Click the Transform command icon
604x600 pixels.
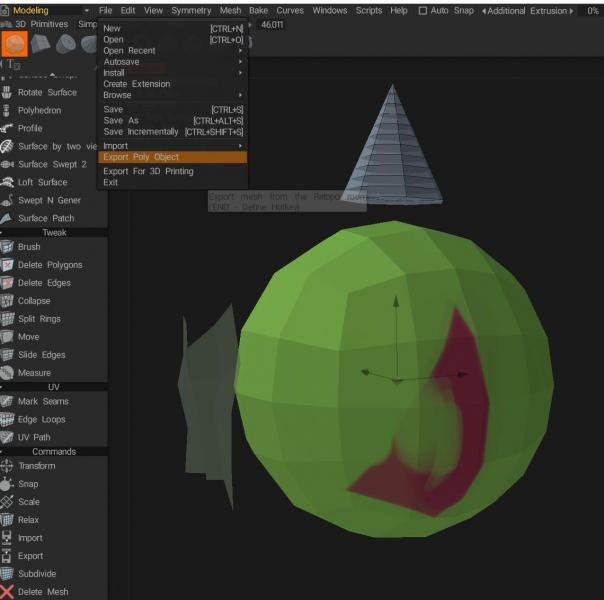7,466
